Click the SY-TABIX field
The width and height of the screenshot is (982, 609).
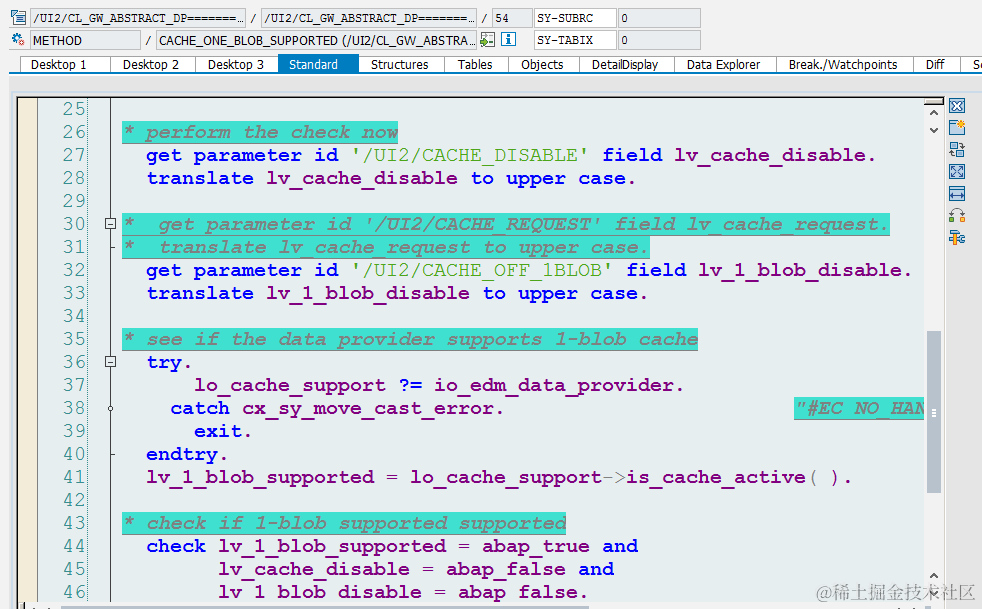575,40
